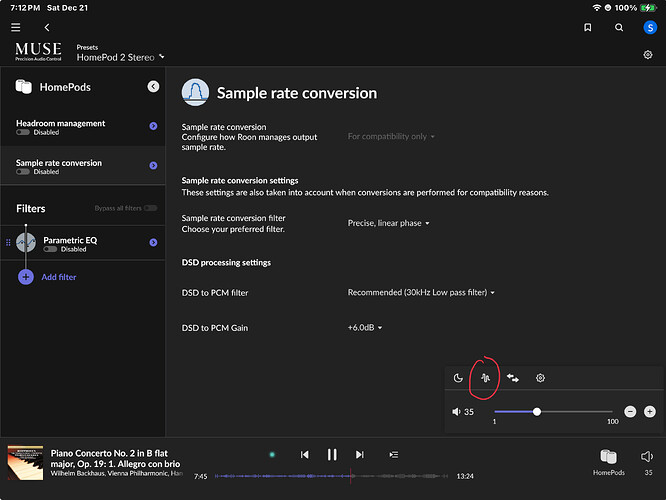
Task: Adjust the volume slider handle
Action: coord(537,412)
